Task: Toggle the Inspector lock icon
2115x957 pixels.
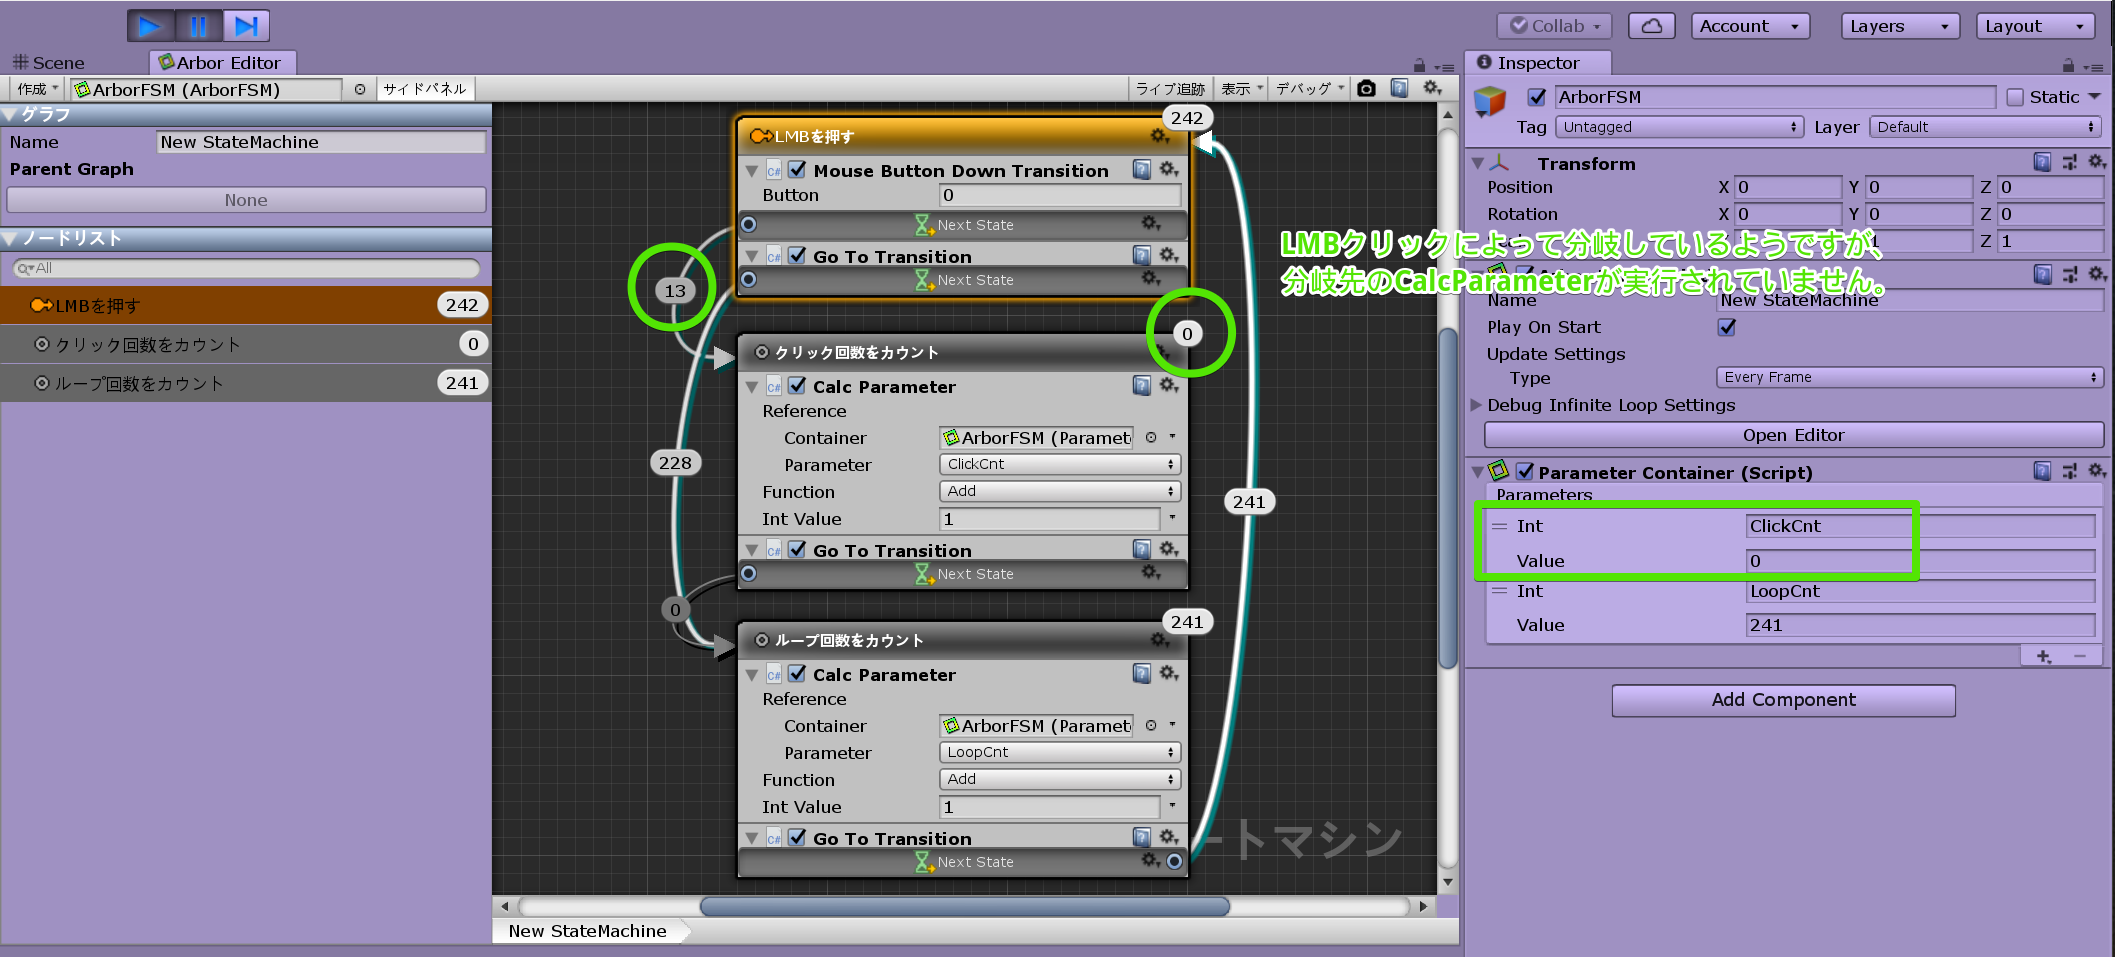Action: [2066, 63]
